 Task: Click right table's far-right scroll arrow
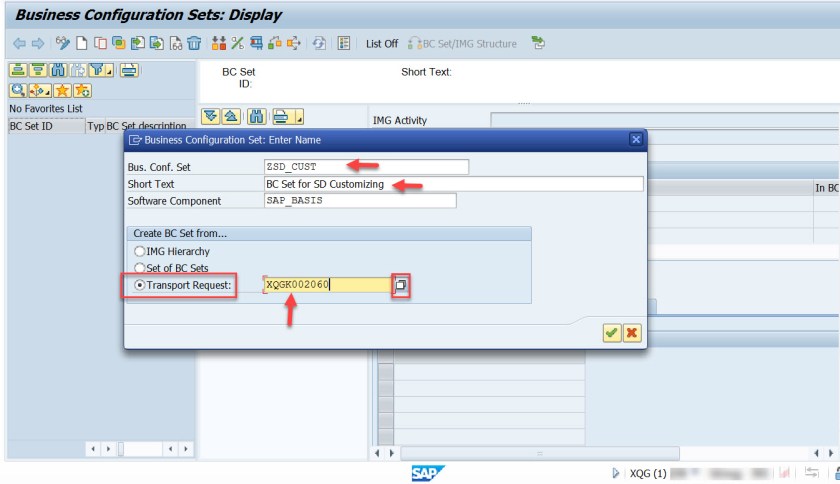831,453
